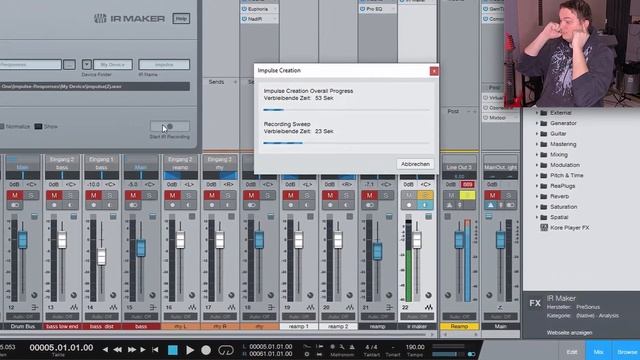Expand the Generator folder
640x360 pixels.
(x=537, y=123)
